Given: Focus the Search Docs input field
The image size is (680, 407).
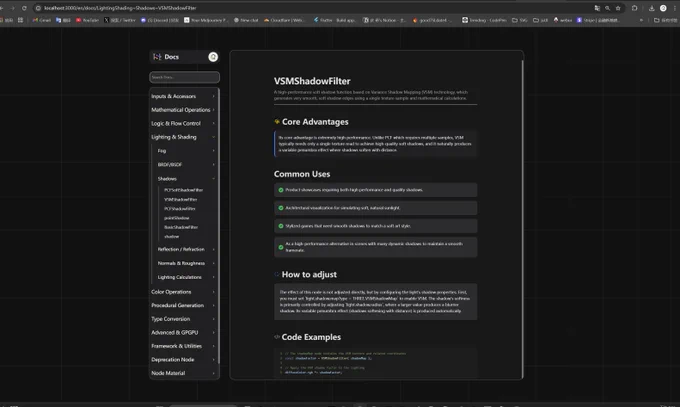Looking at the screenshot, I should coord(184,77).
